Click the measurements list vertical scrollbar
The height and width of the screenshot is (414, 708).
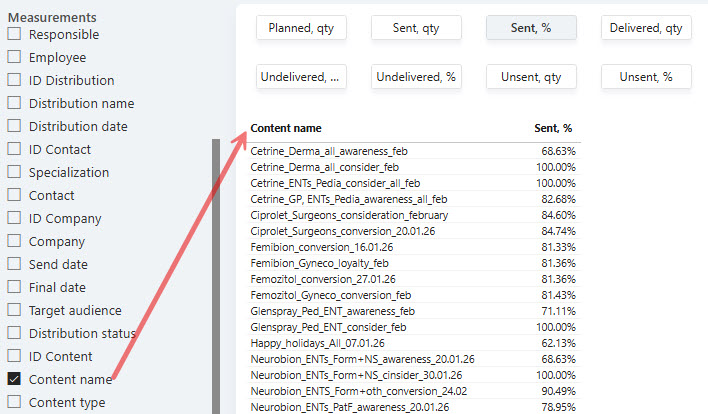(216, 275)
